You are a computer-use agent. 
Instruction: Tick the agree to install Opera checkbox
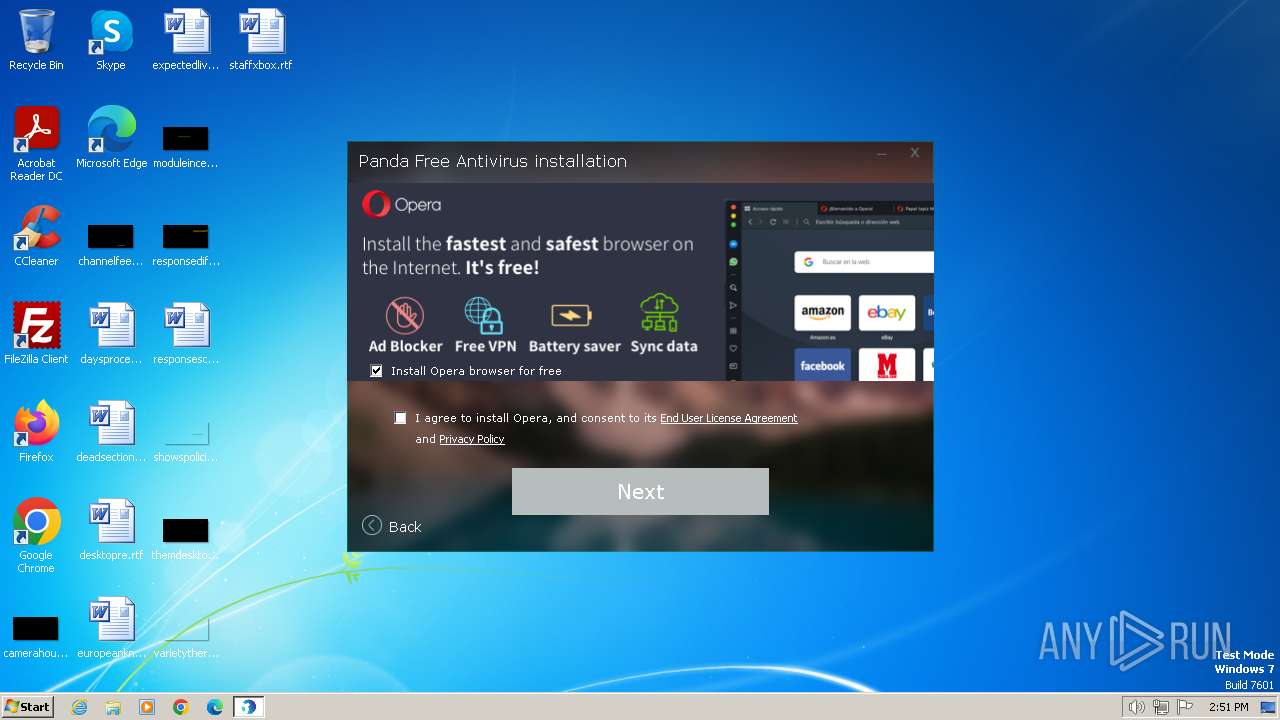(x=401, y=418)
